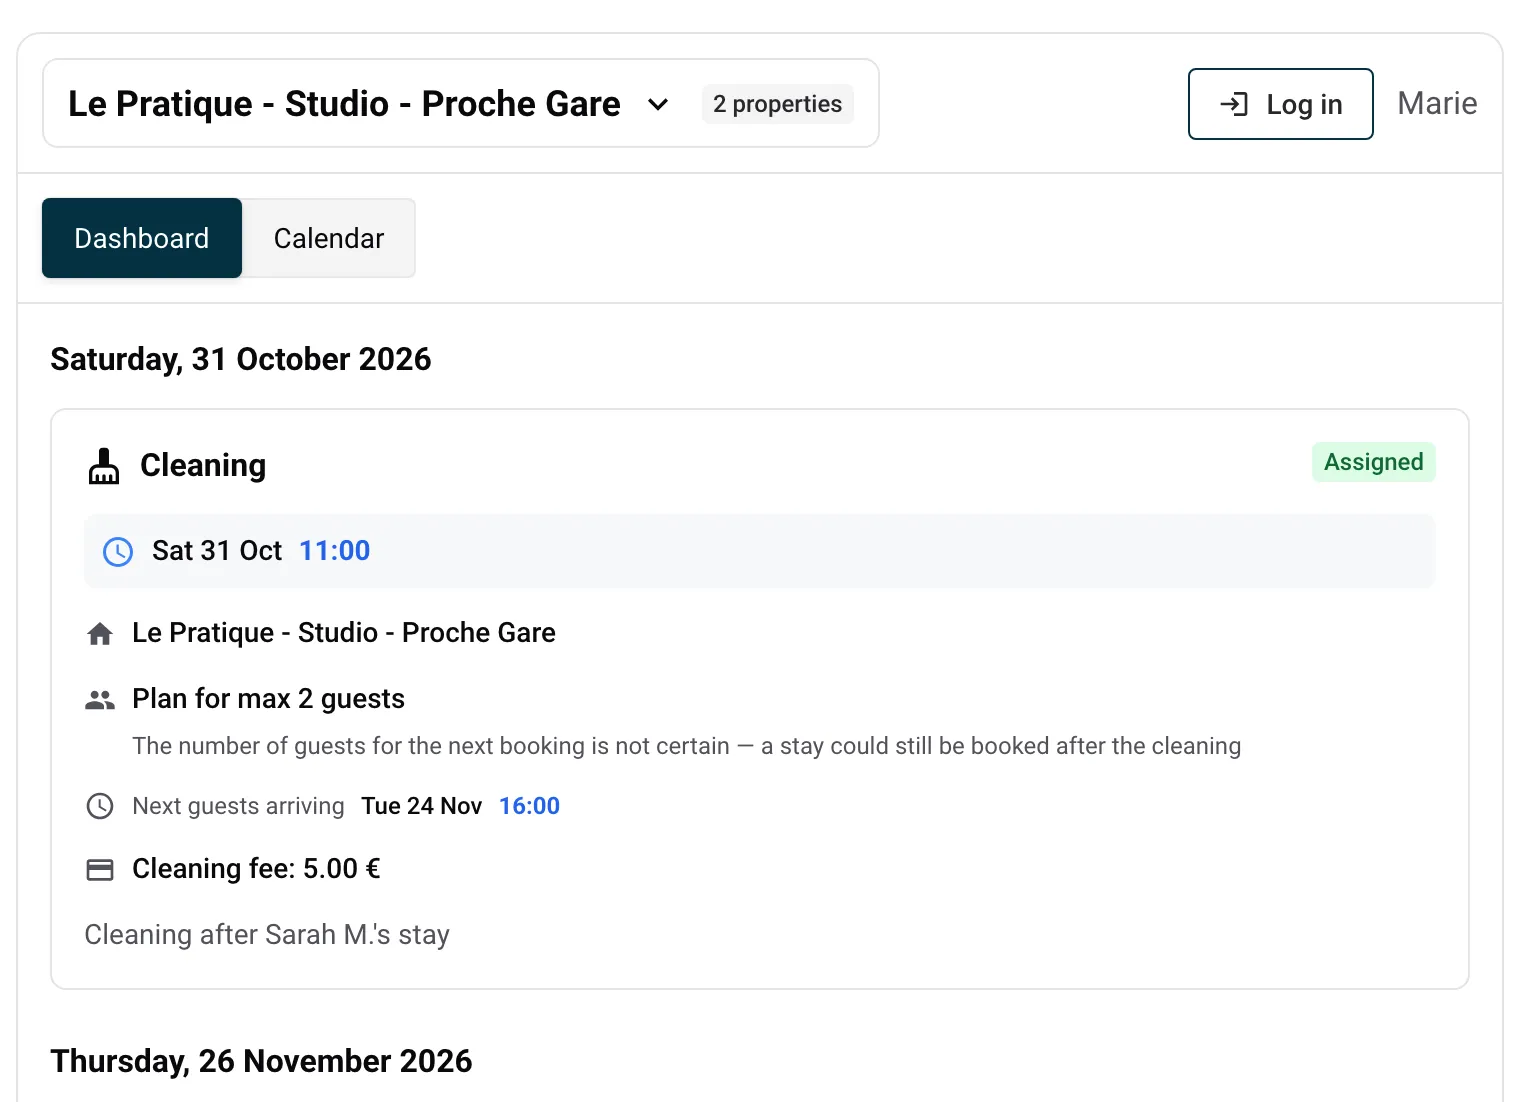The height and width of the screenshot is (1102, 1520).
Task: Click the 11:00 cleaning time
Action: (x=335, y=550)
